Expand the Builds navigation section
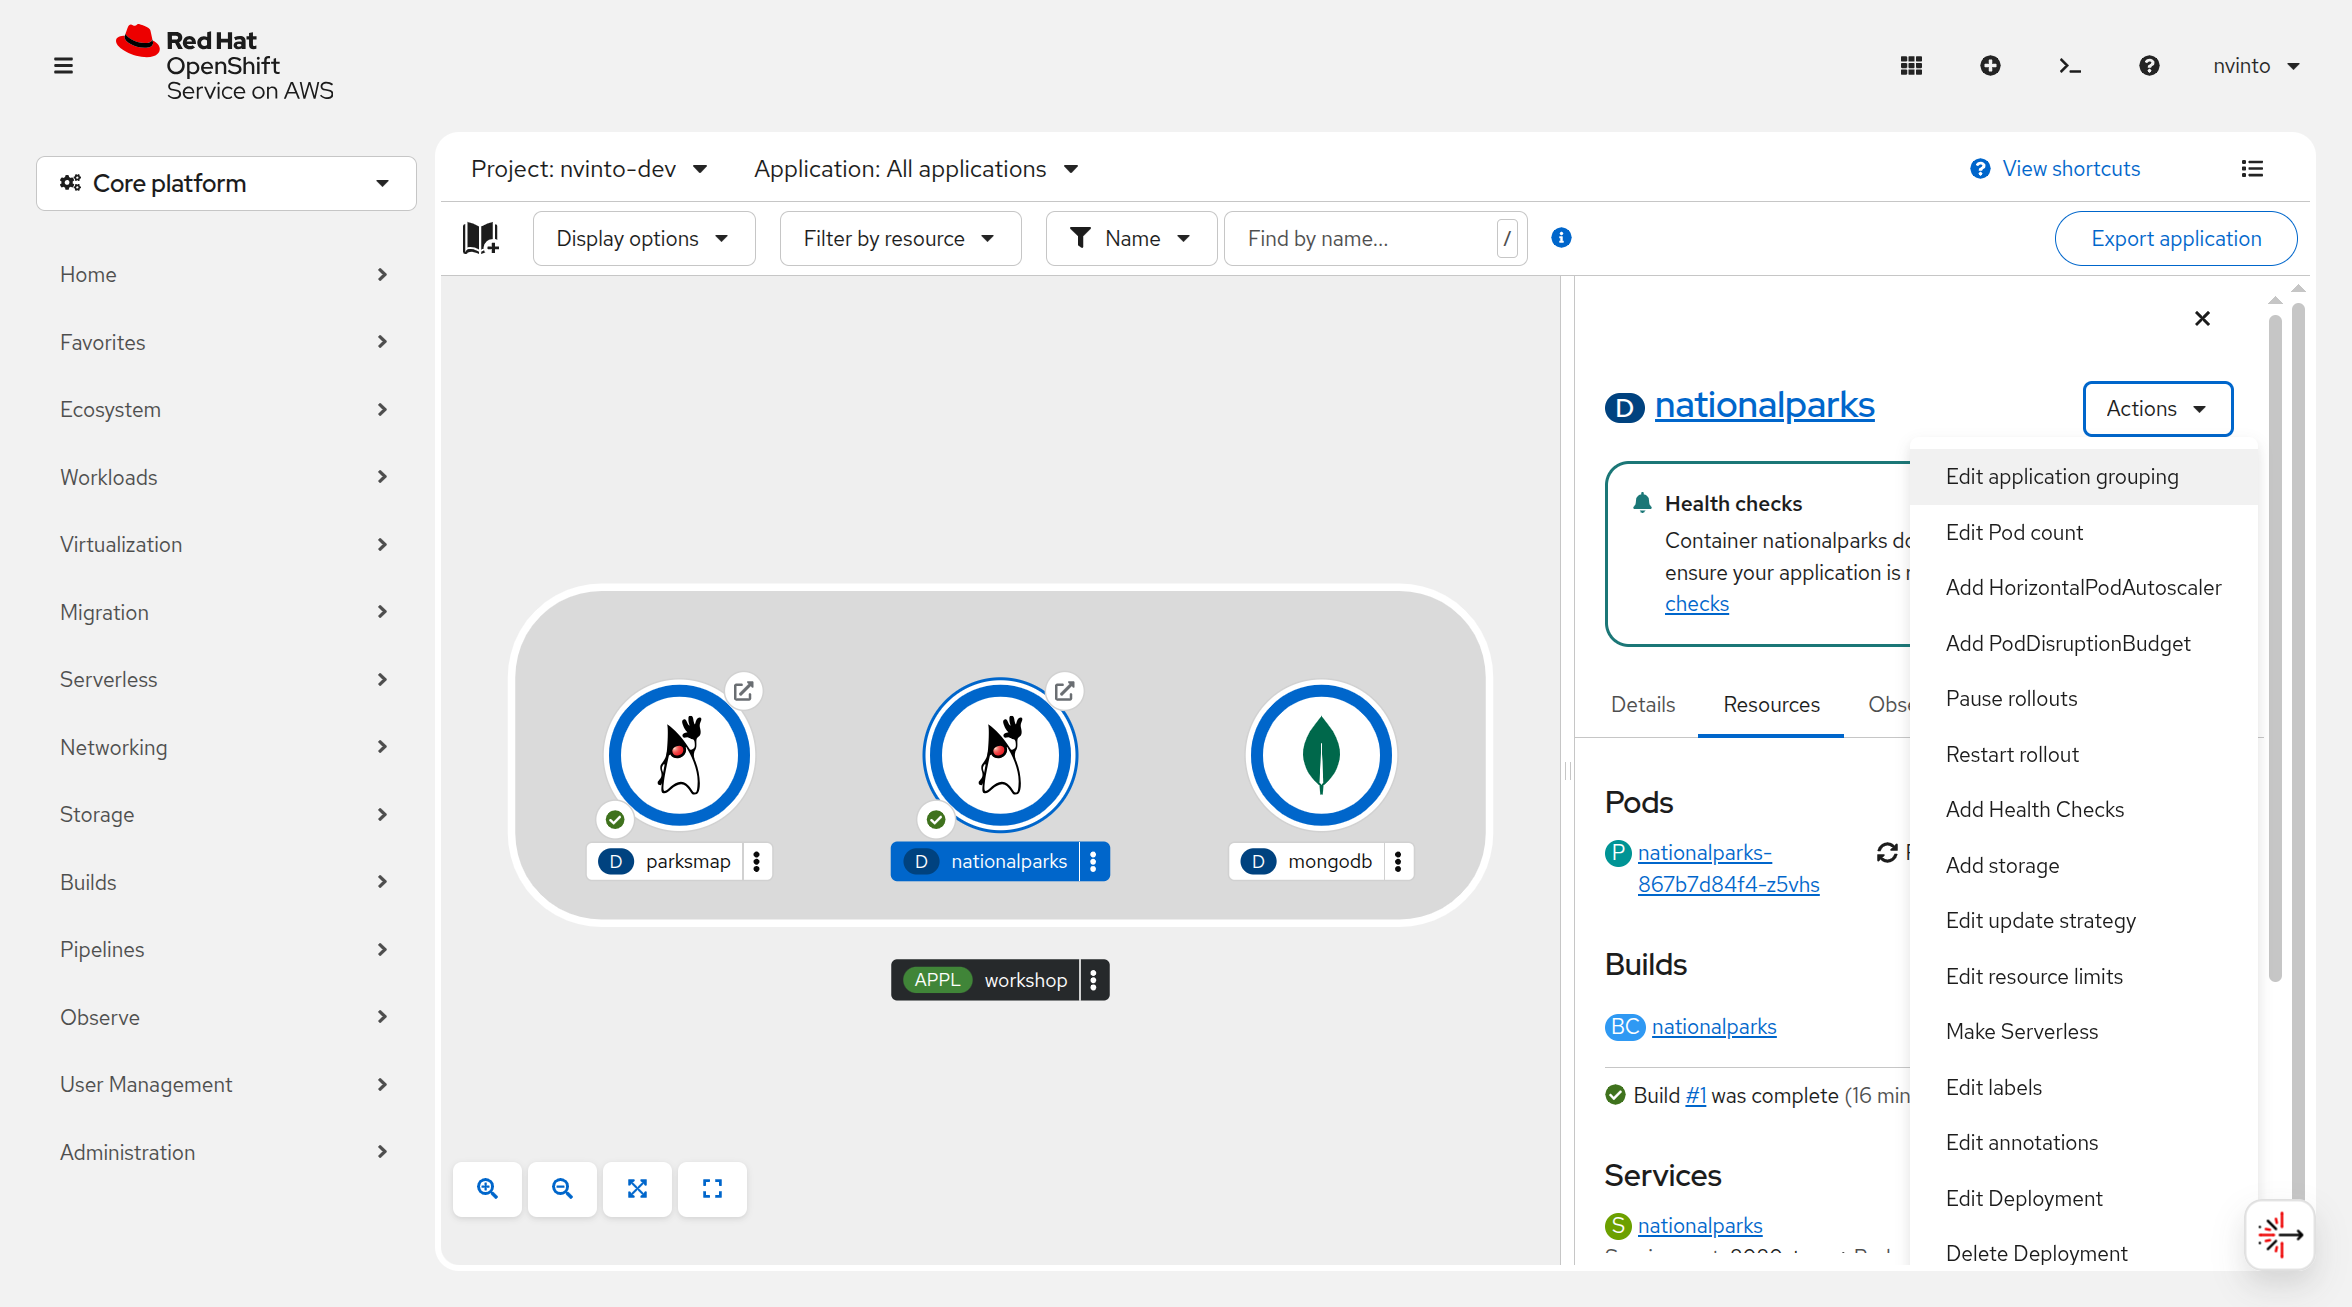This screenshot has width=2352, height=1307. [x=224, y=882]
